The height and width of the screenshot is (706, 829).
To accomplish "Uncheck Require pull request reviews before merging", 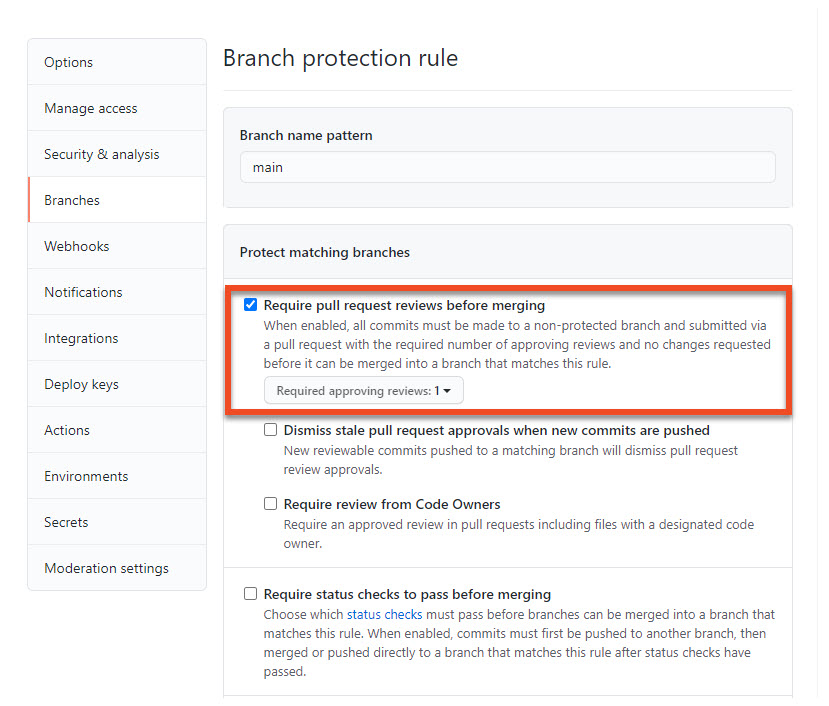I will coord(250,305).
